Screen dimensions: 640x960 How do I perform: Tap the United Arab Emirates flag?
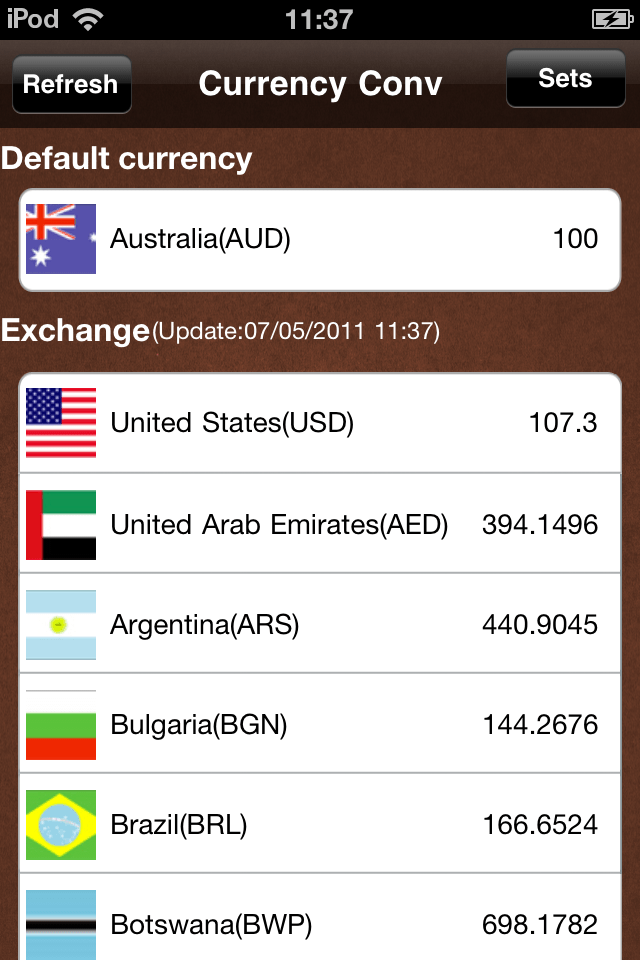pos(61,525)
